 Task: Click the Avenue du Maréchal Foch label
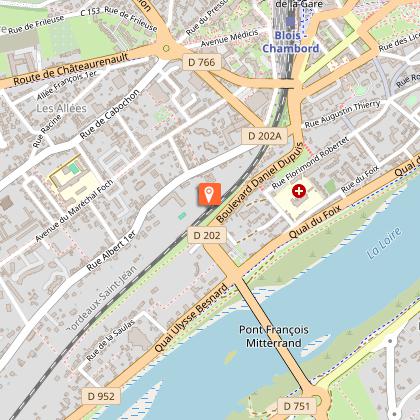74,211
